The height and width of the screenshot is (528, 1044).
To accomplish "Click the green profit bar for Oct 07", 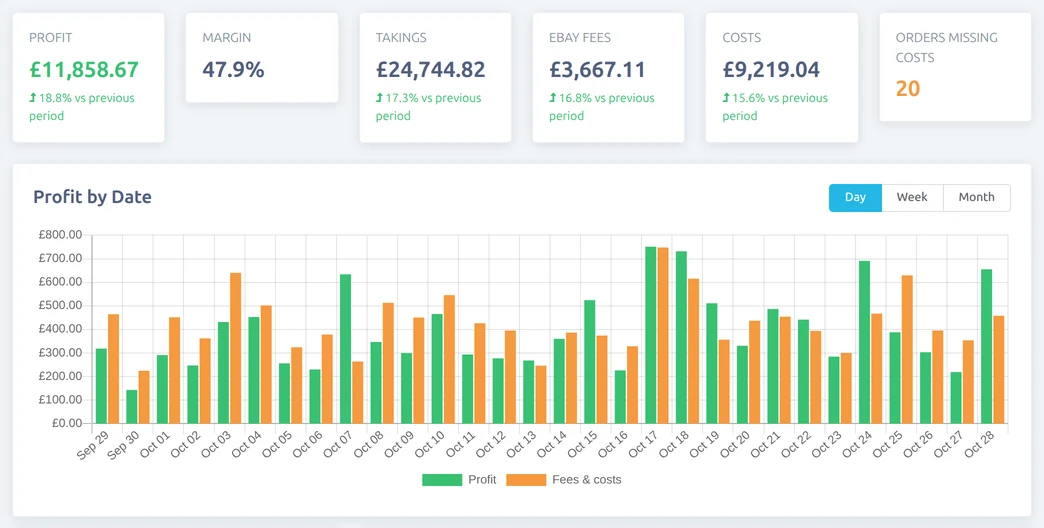I will coord(345,349).
